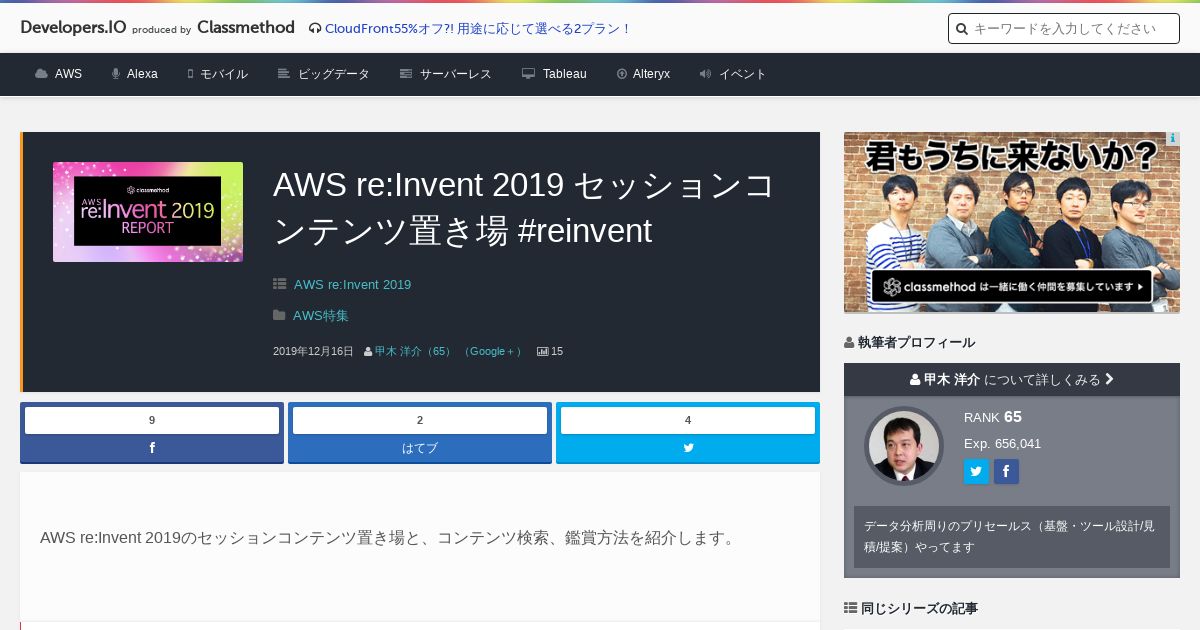
Task: Open the Developers.IO Classmethod logo
Action: (157, 28)
